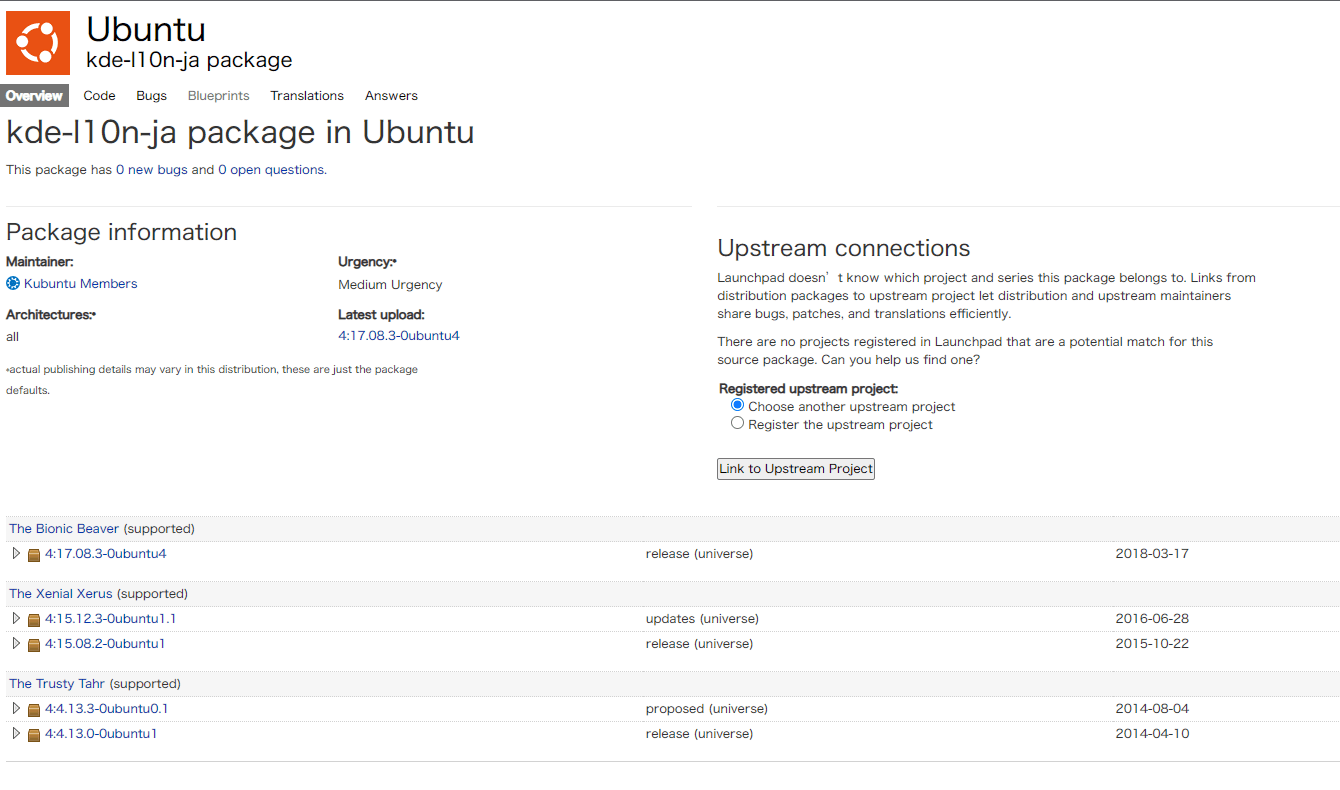Expand the 4:15.08.2-0ubuntu1 release row
1340x790 pixels.
(x=16, y=643)
